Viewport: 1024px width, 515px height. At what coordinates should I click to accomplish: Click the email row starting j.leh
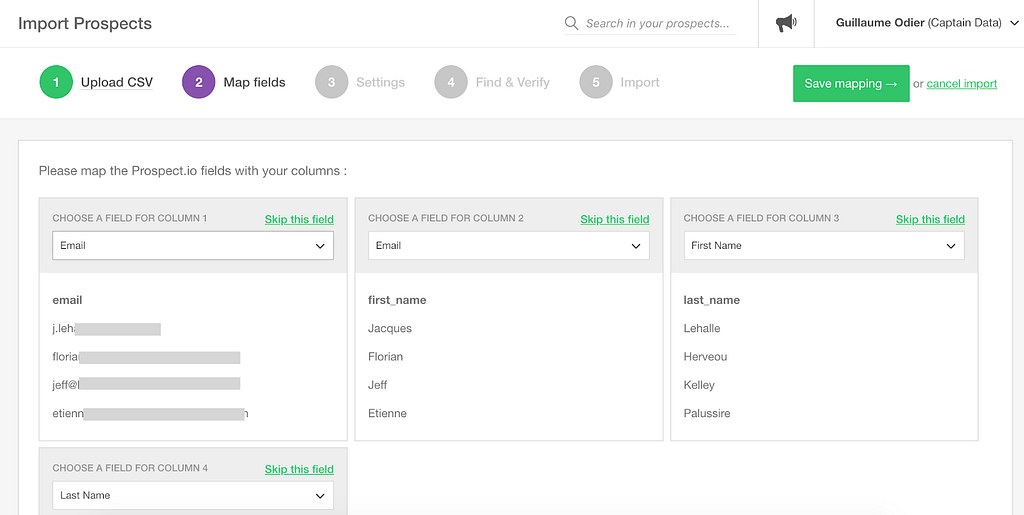click(x=106, y=328)
